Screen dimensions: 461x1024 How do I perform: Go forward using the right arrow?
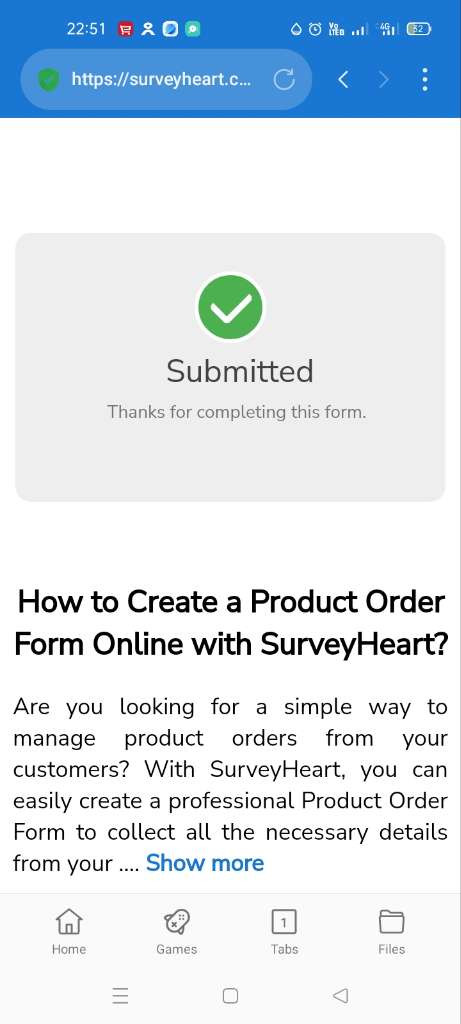coord(384,80)
